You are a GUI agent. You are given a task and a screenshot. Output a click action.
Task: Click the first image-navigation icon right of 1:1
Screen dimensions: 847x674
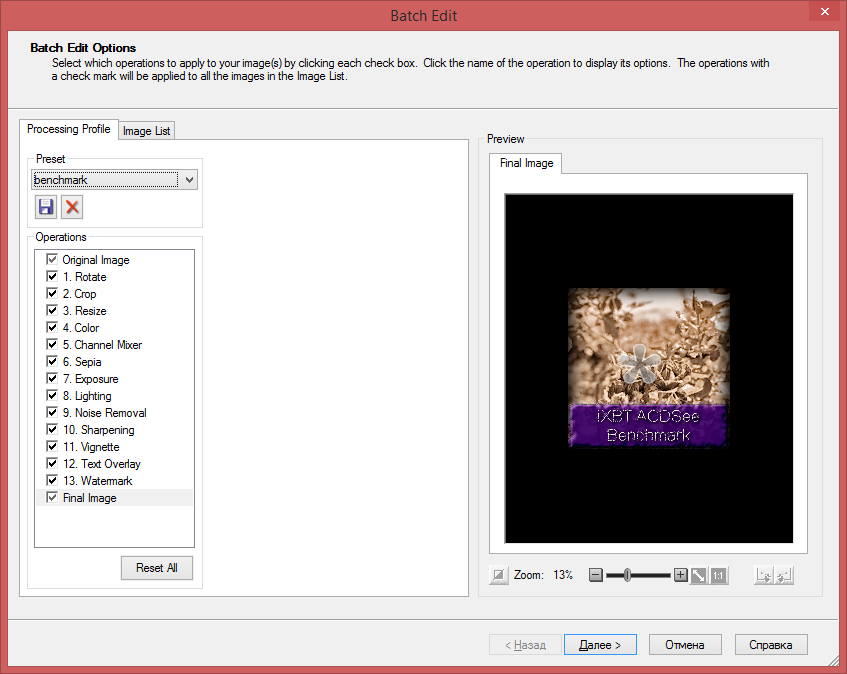coord(764,575)
